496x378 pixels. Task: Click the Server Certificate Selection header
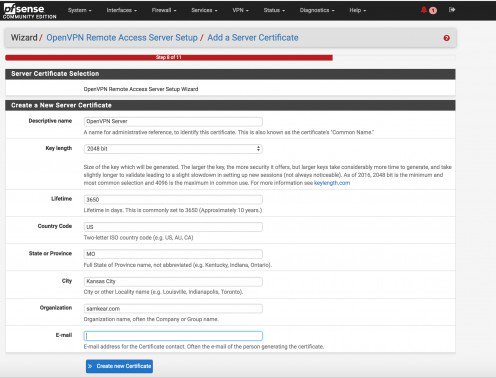[230, 74]
